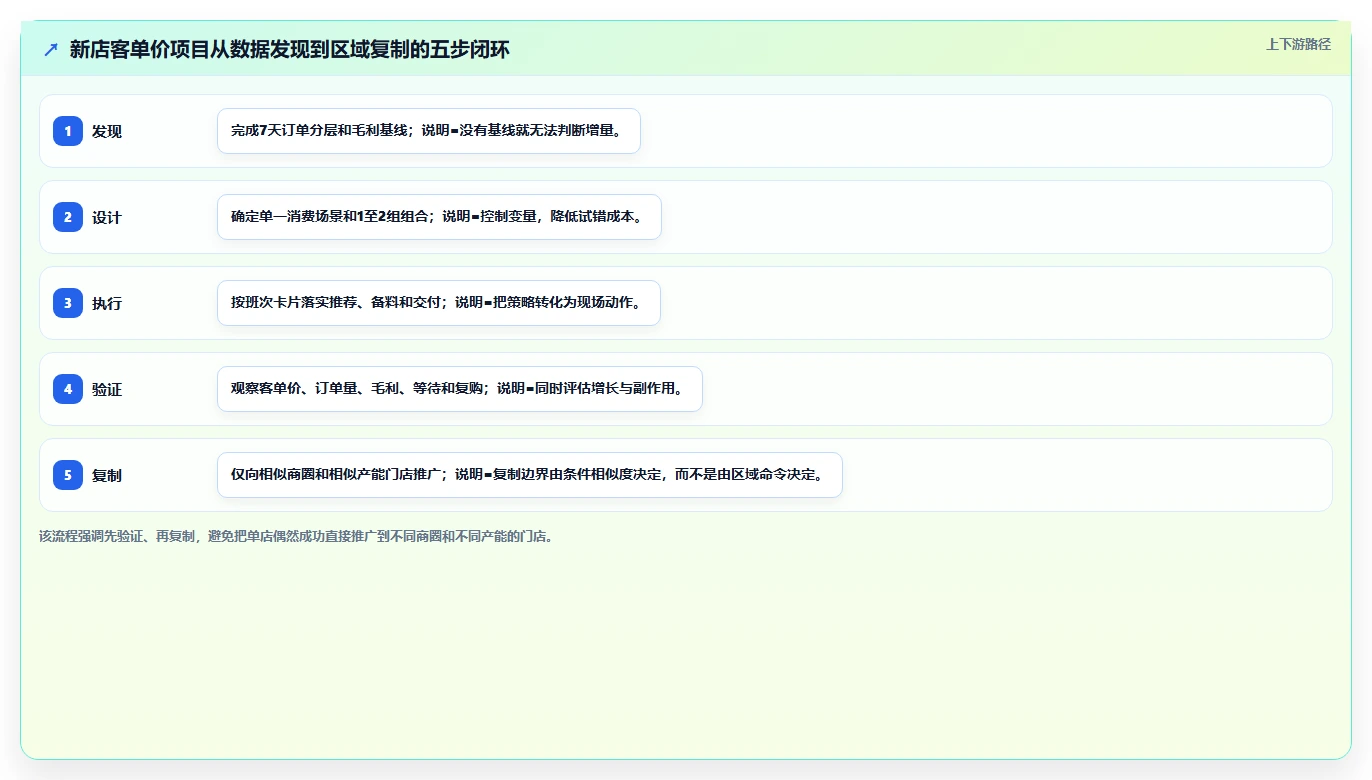This screenshot has height=780, width=1372.
Task: Click the card 仅向相似商圈和相似产能门店推广
Action: [x=530, y=475]
